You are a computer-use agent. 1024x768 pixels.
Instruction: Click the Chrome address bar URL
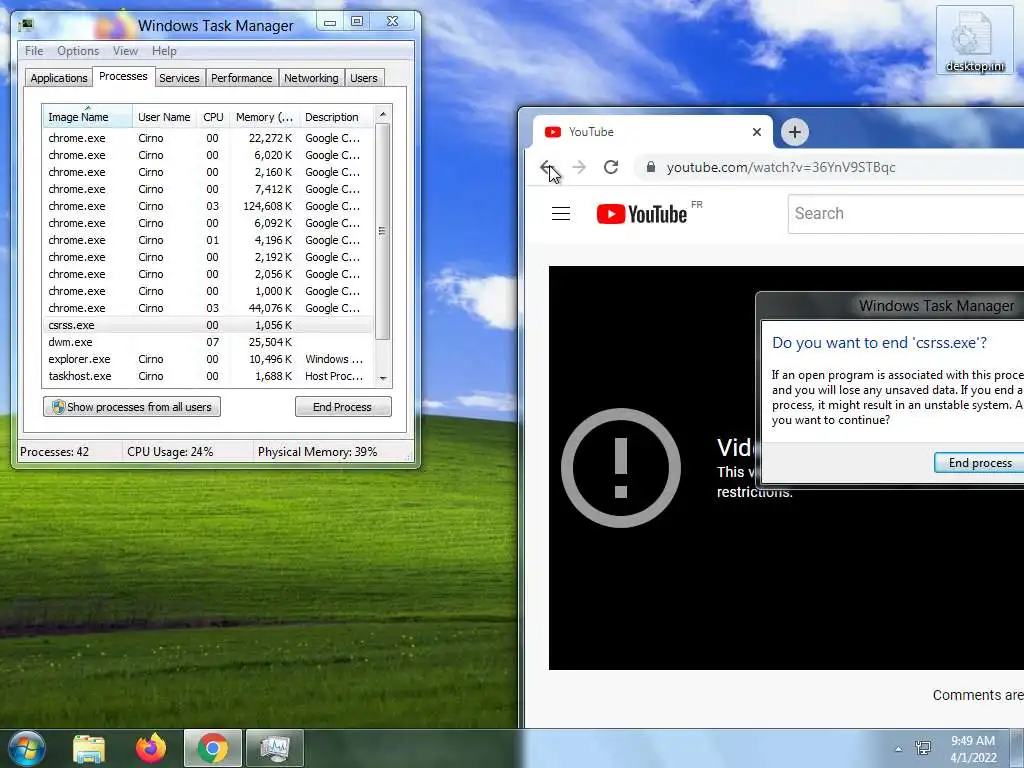click(x=780, y=167)
